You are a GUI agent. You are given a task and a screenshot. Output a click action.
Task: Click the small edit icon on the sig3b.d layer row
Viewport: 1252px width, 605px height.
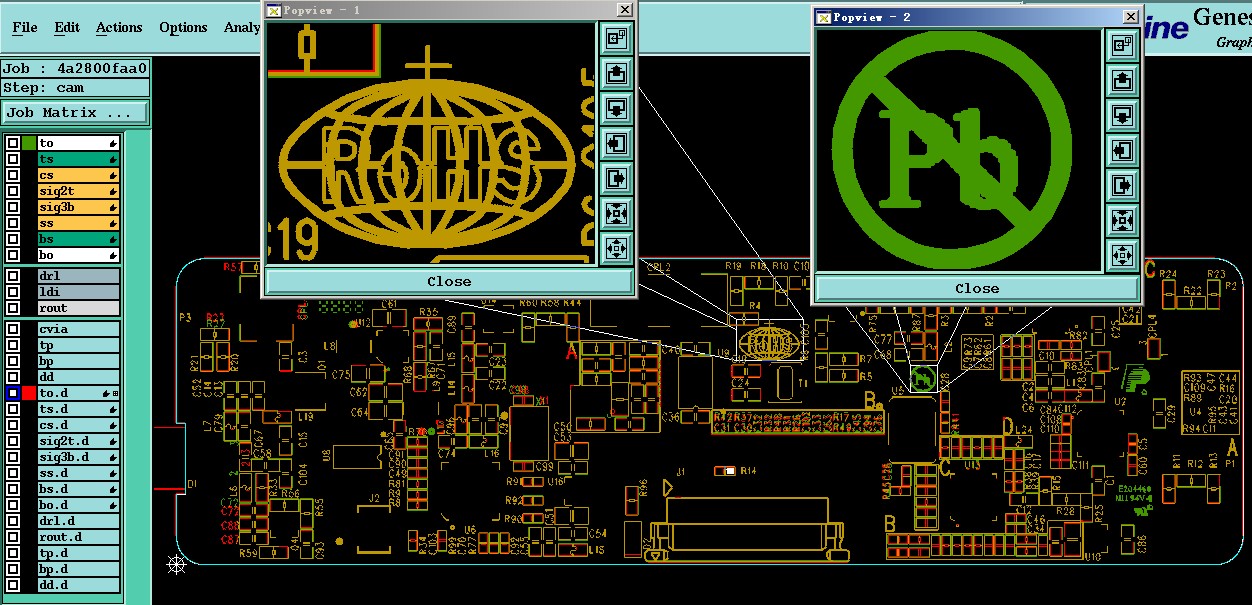(x=114, y=458)
